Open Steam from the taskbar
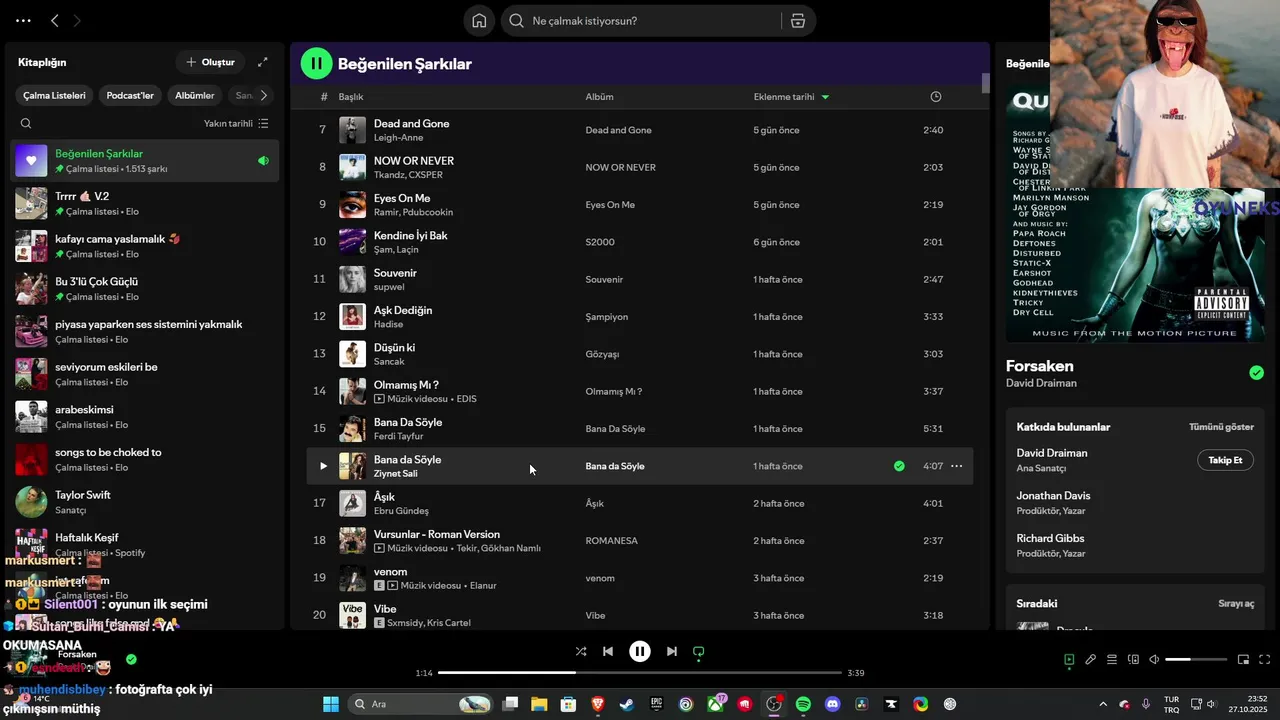1280x720 pixels. (x=626, y=704)
